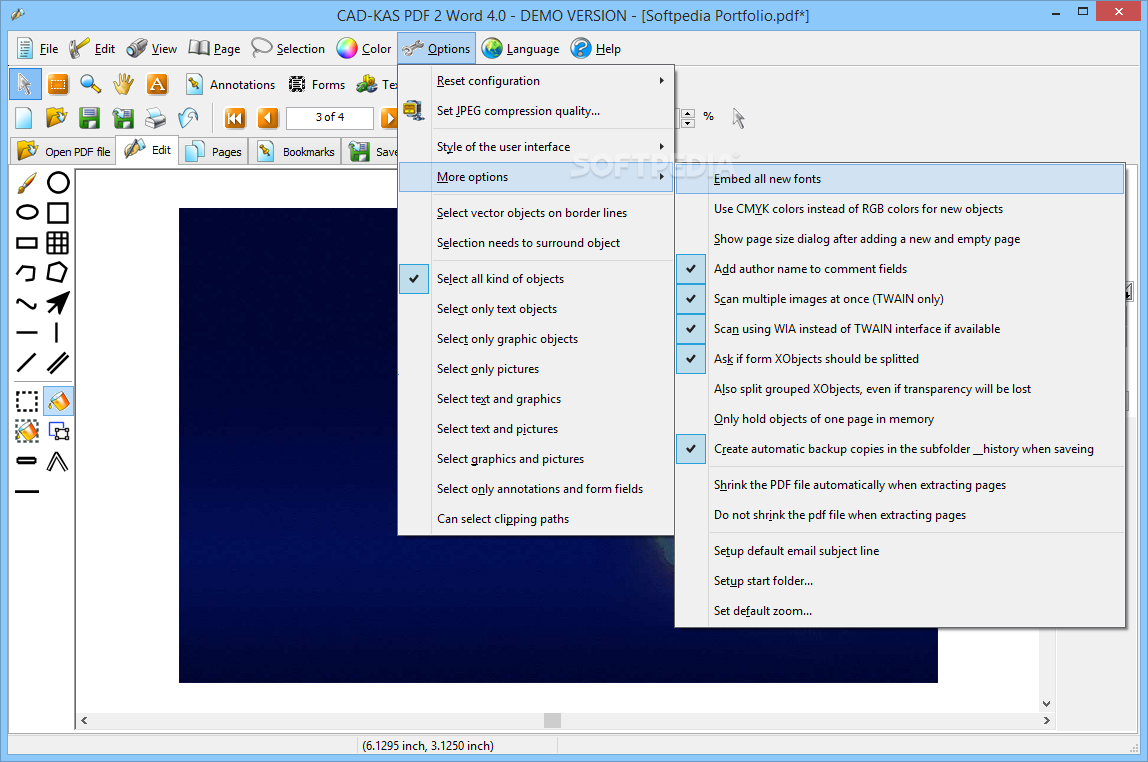Pick the ellipse shape tool
The image size is (1148, 762).
click(27, 213)
